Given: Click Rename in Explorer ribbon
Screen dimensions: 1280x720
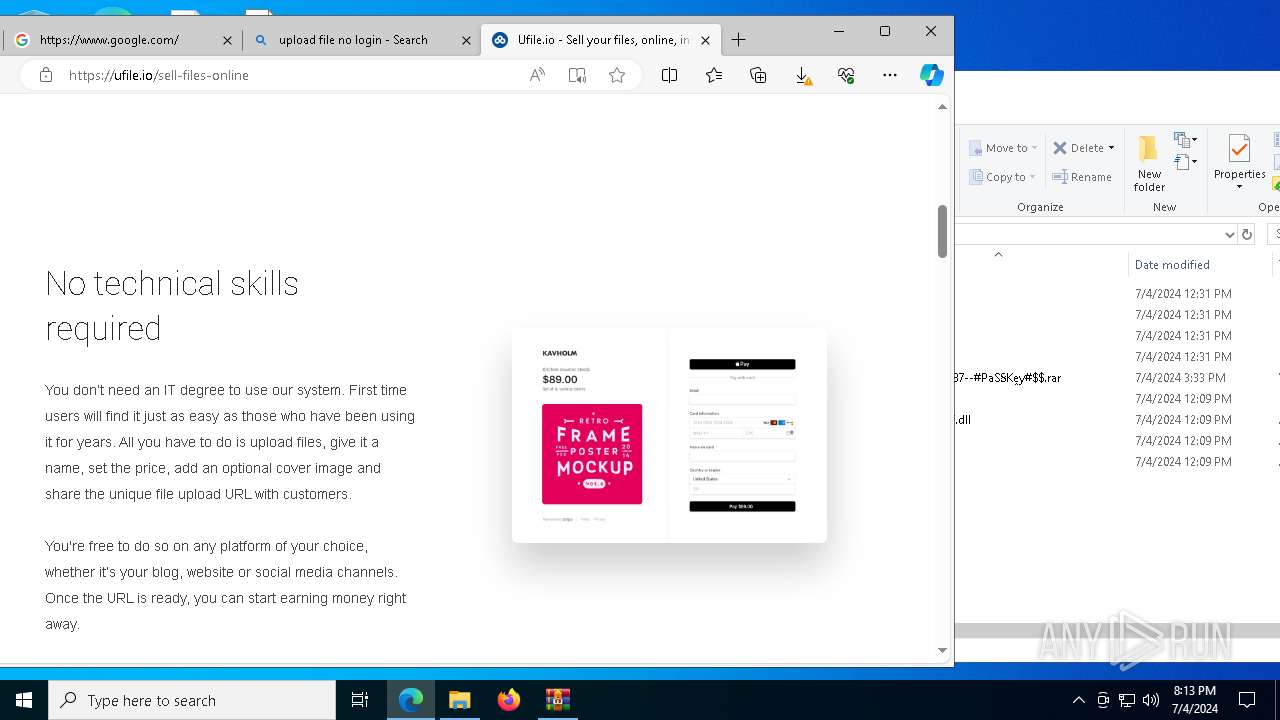Looking at the screenshot, I should click(x=1082, y=177).
